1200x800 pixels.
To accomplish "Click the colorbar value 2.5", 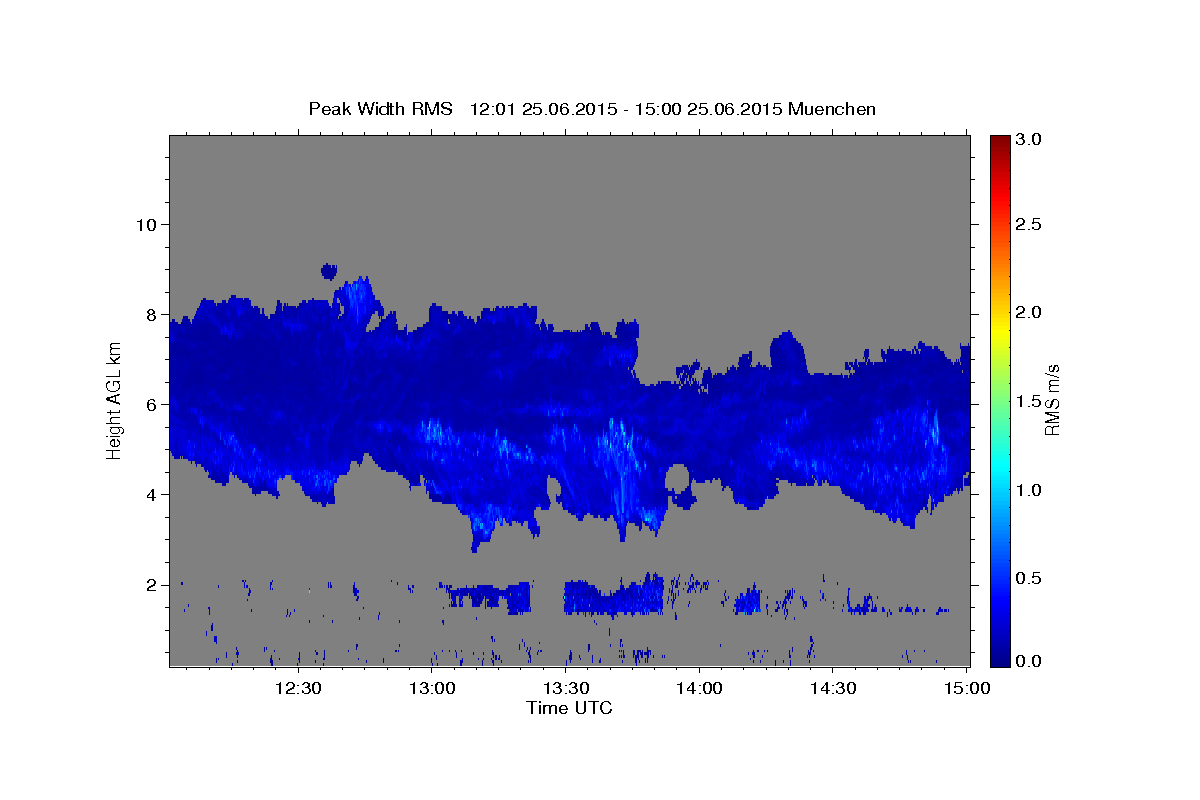I will click(1030, 224).
